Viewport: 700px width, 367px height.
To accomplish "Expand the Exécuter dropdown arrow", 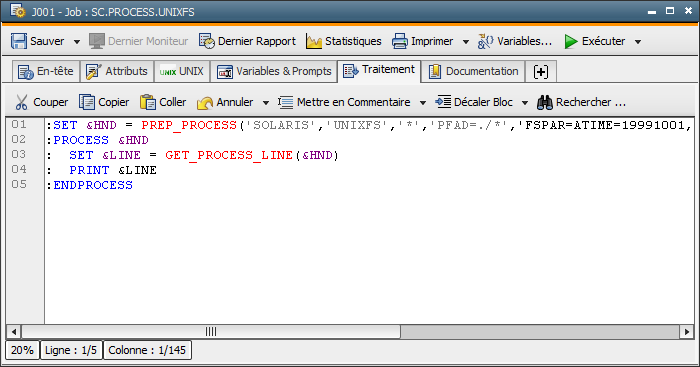I will [638, 42].
